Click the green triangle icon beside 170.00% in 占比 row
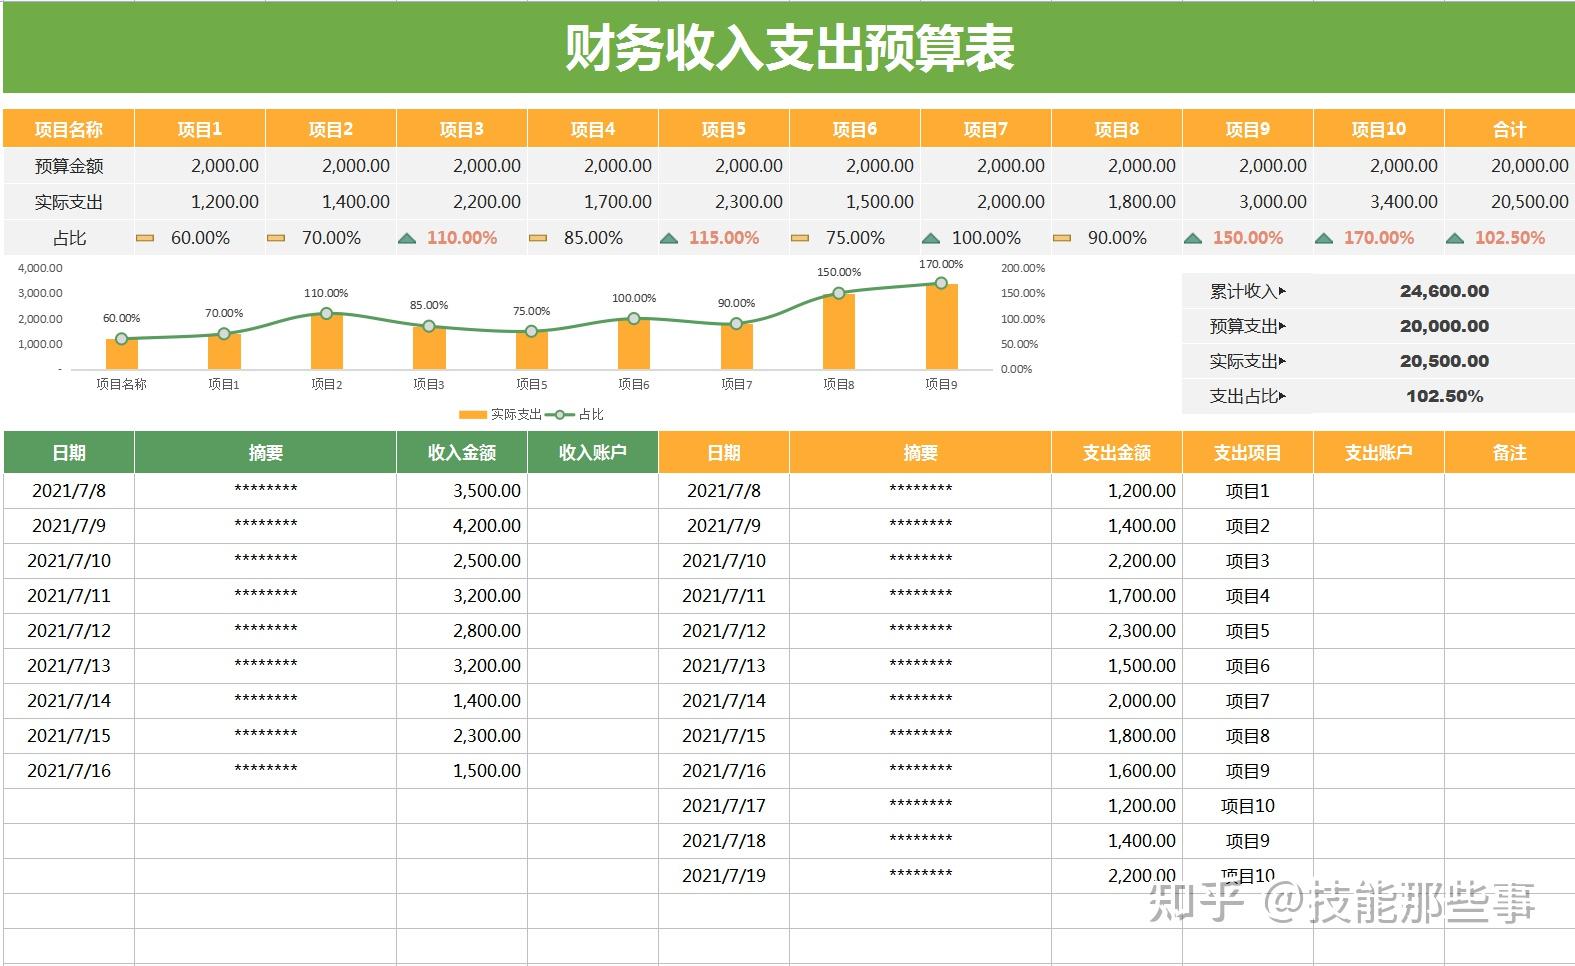This screenshot has width=1575, height=966. click(x=1324, y=238)
